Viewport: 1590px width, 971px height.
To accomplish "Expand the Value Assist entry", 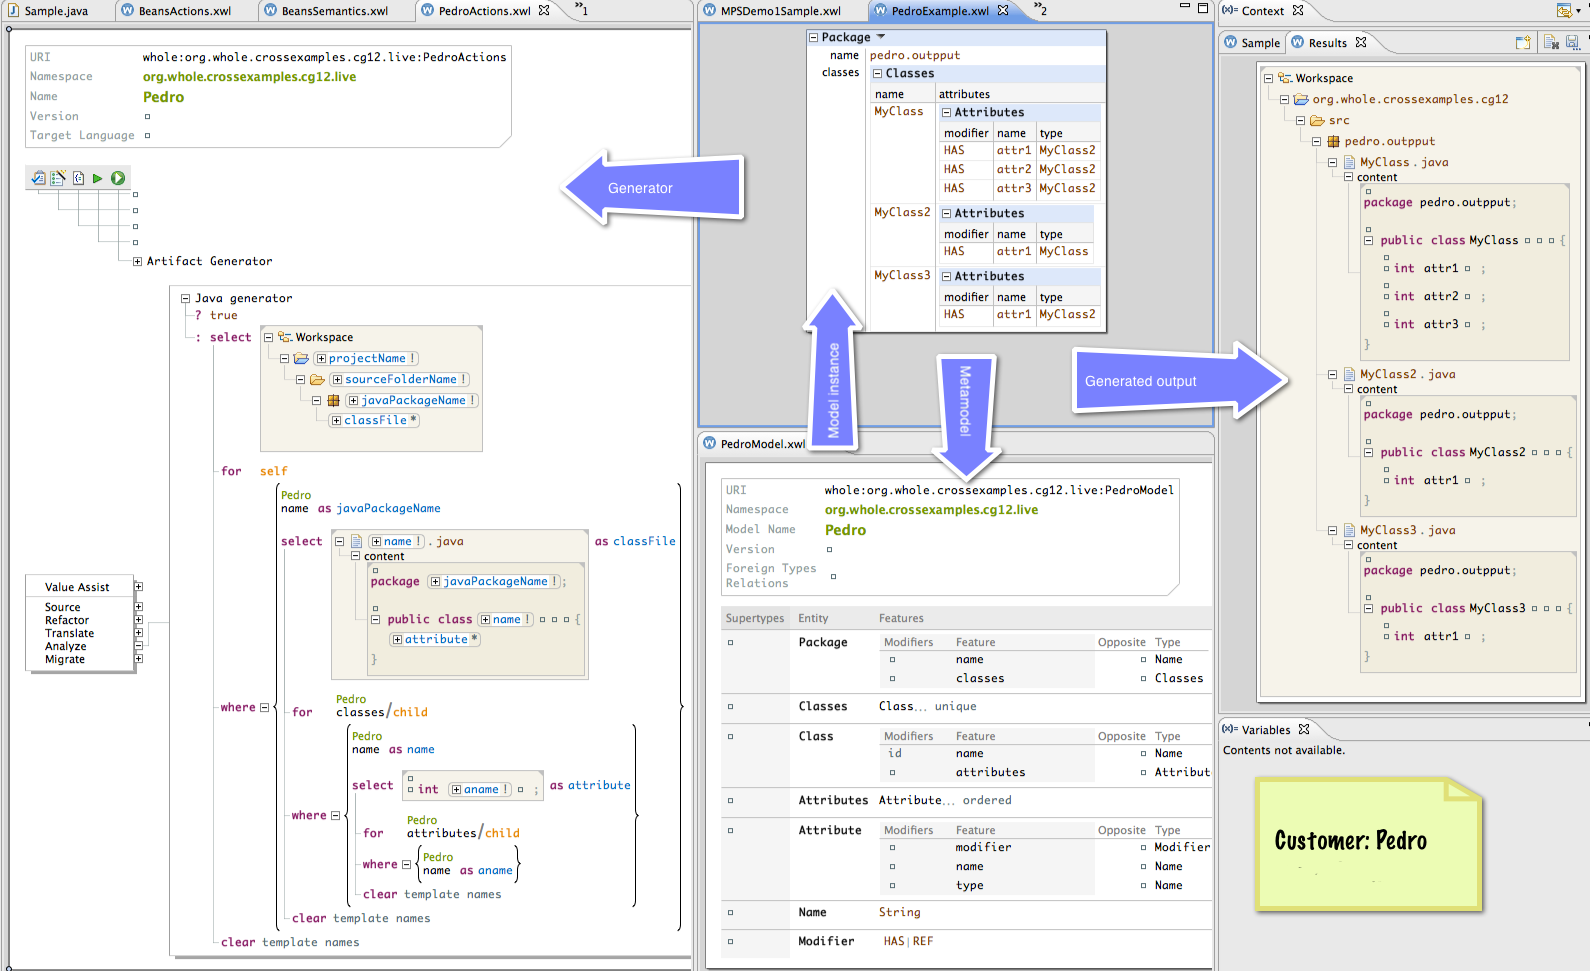I will [x=138, y=587].
